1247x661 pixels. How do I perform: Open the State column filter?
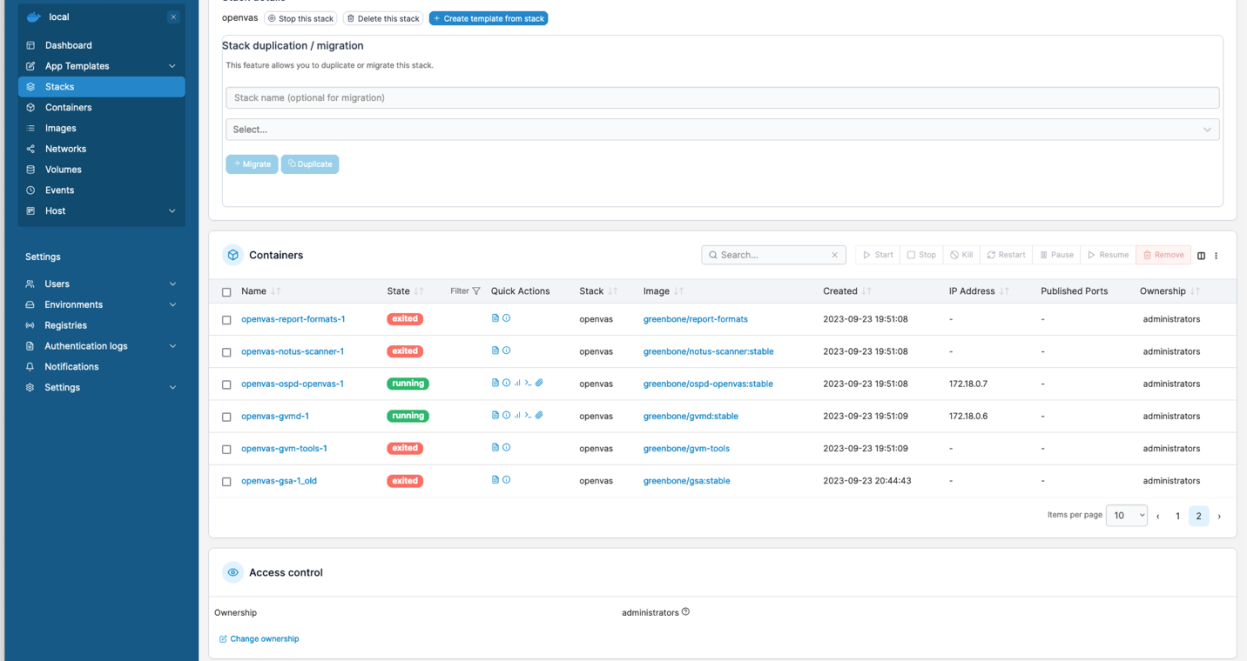click(x=465, y=291)
